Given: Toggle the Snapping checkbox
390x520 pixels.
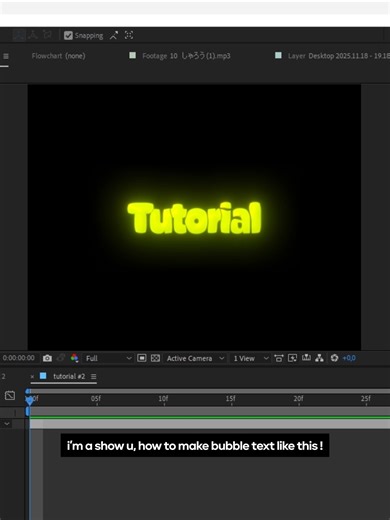Looking at the screenshot, I should (68, 35).
